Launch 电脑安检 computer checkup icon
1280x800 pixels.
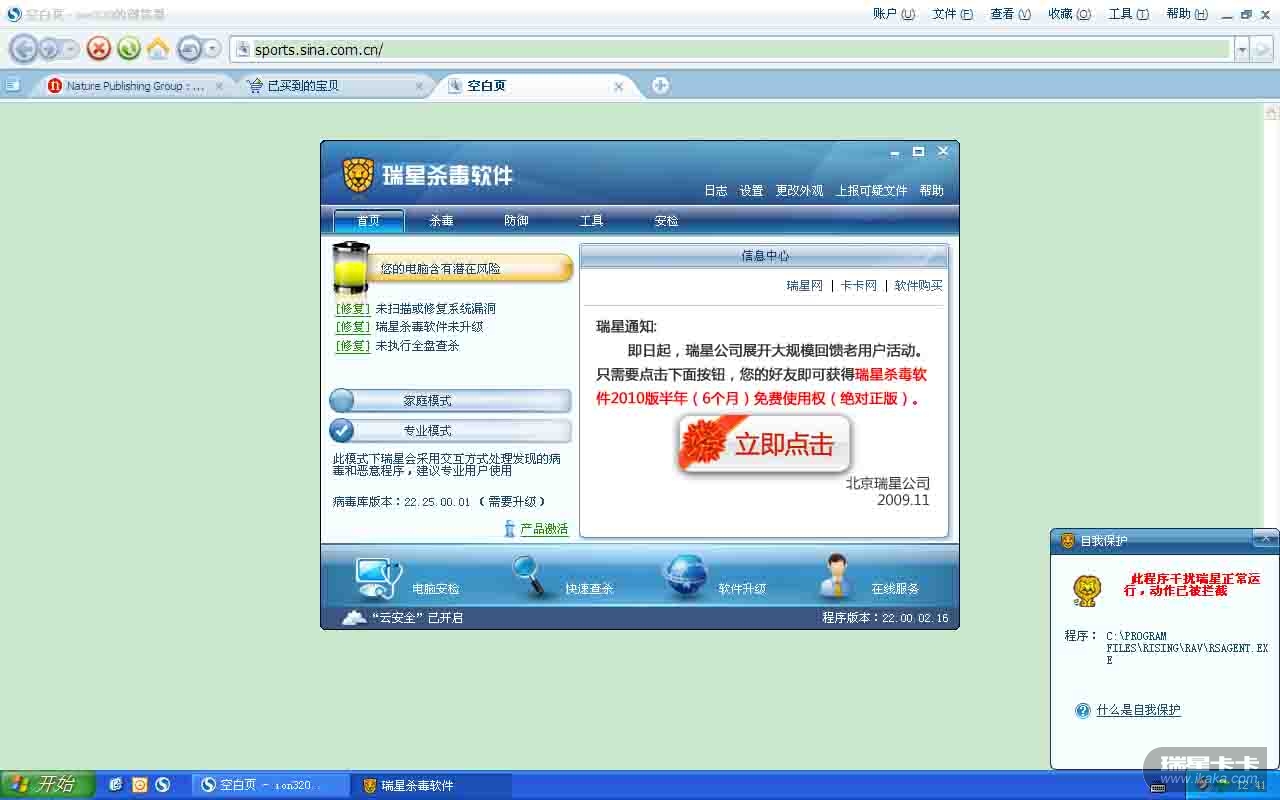[x=379, y=577]
